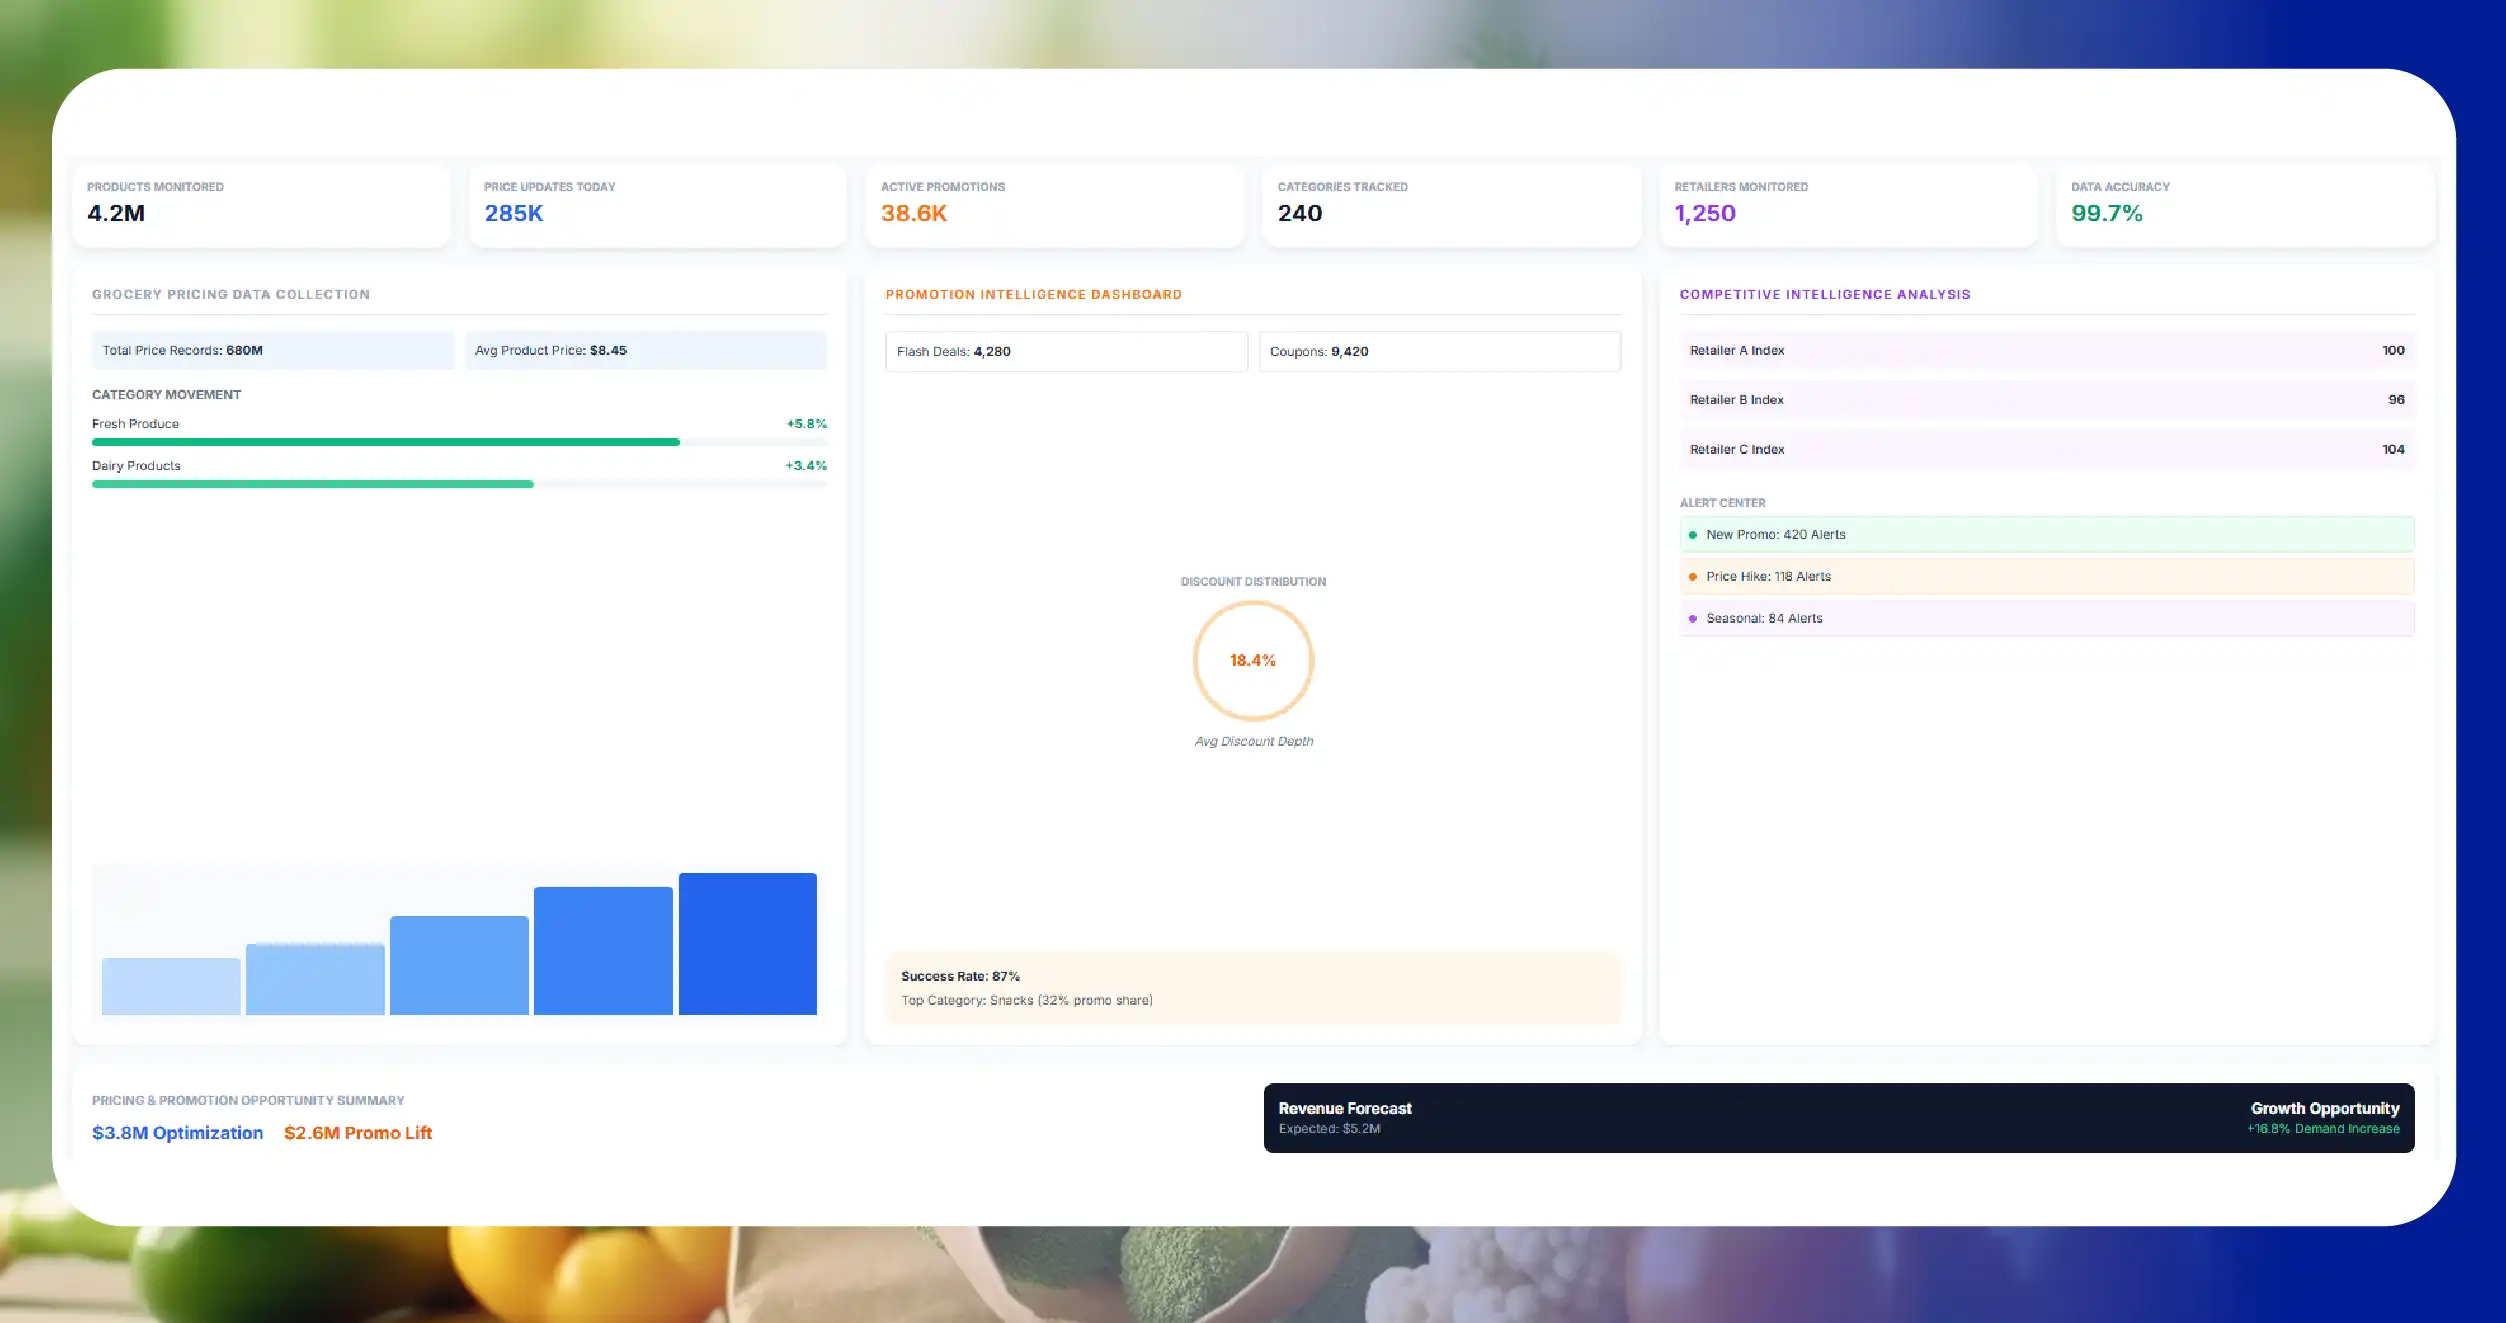This screenshot has width=2506, height=1323.
Task: Click Flash Deals 4,280 field
Action: tap(1066, 351)
